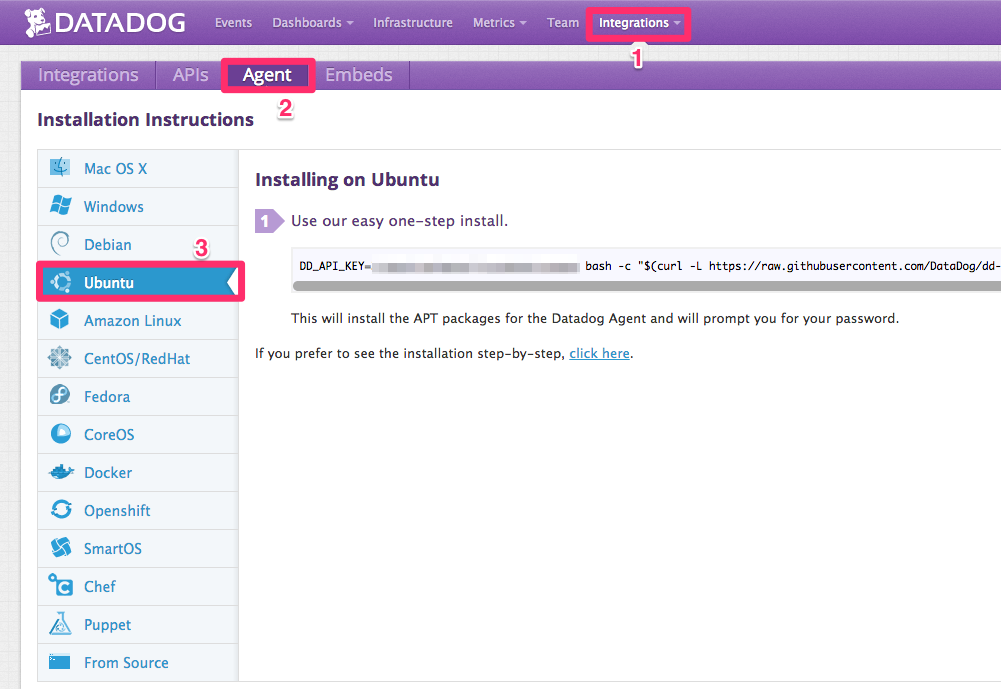The width and height of the screenshot is (1001, 689).
Task: Switch to the Embeds tab
Action: tap(358, 74)
